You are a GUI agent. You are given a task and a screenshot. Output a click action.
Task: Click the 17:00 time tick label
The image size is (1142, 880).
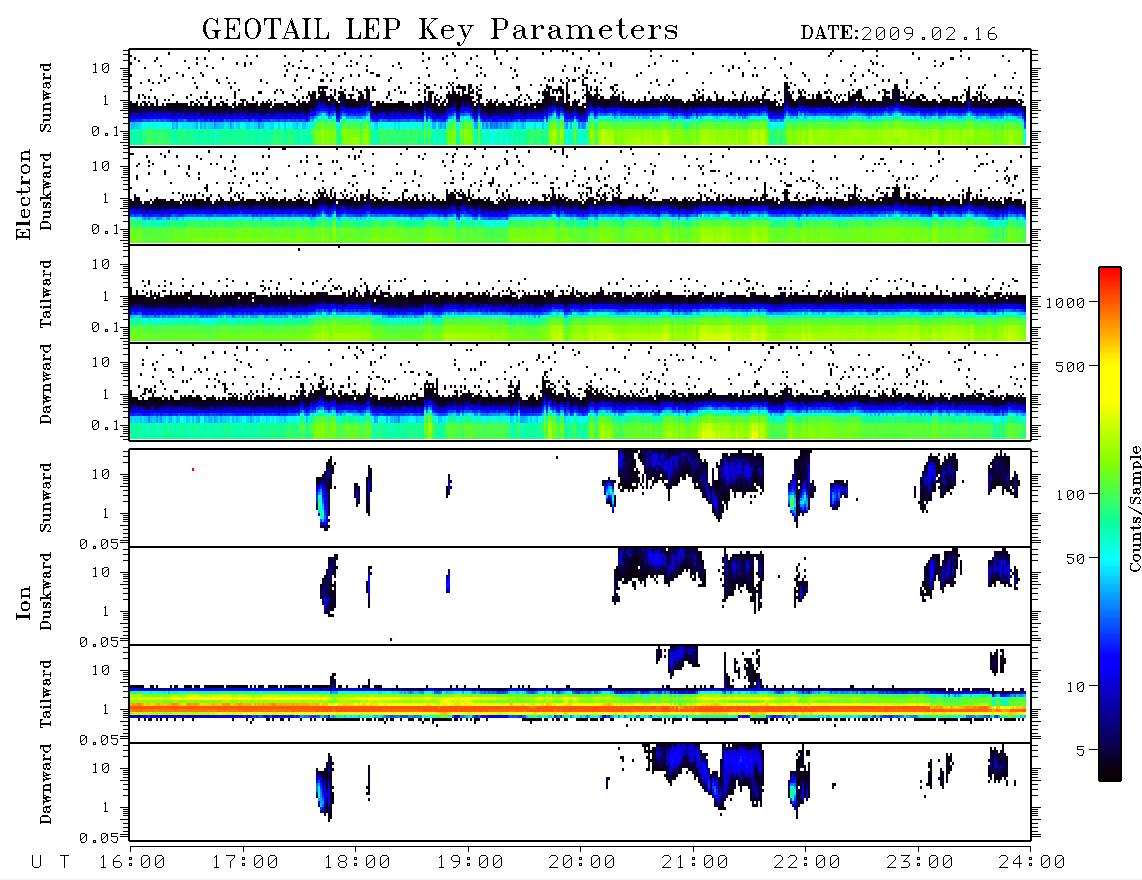pyautogui.click(x=245, y=863)
